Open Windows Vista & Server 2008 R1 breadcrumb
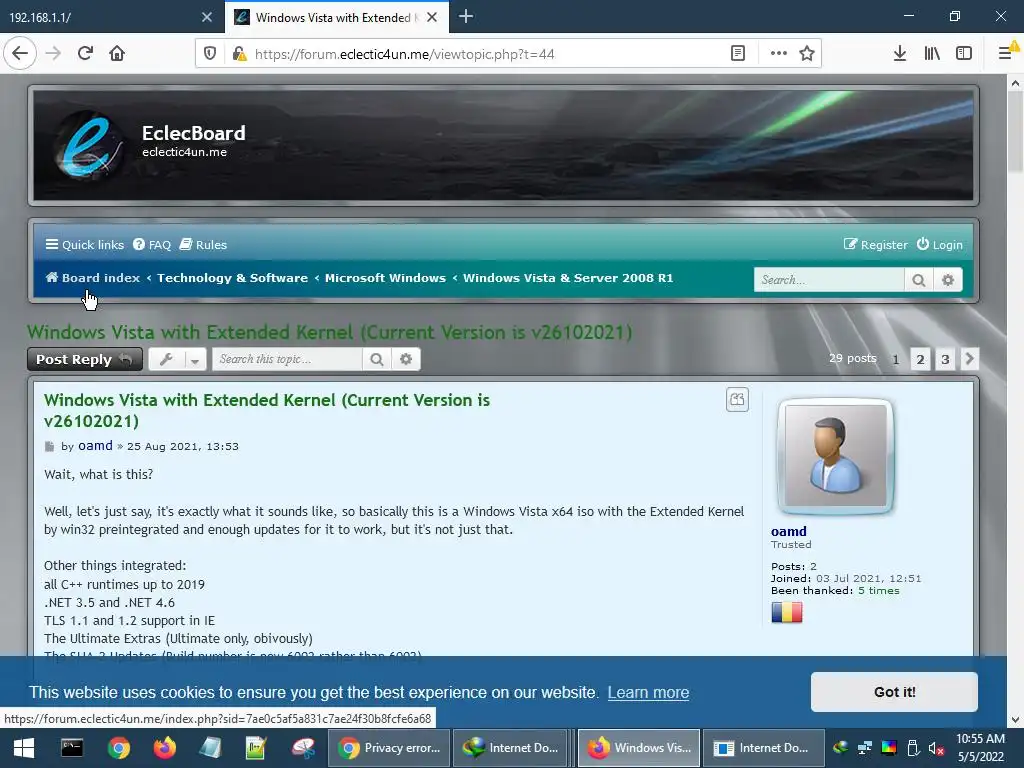The image size is (1024, 768). point(568,278)
